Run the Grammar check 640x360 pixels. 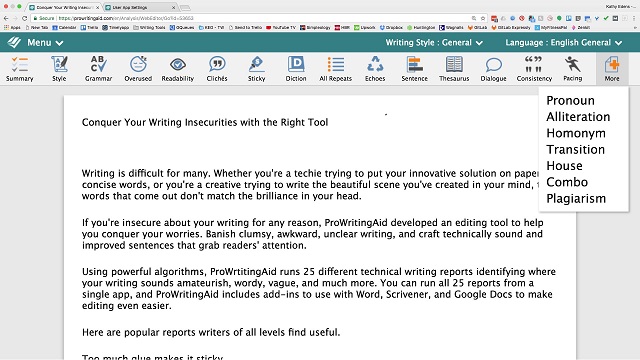click(98, 69)
